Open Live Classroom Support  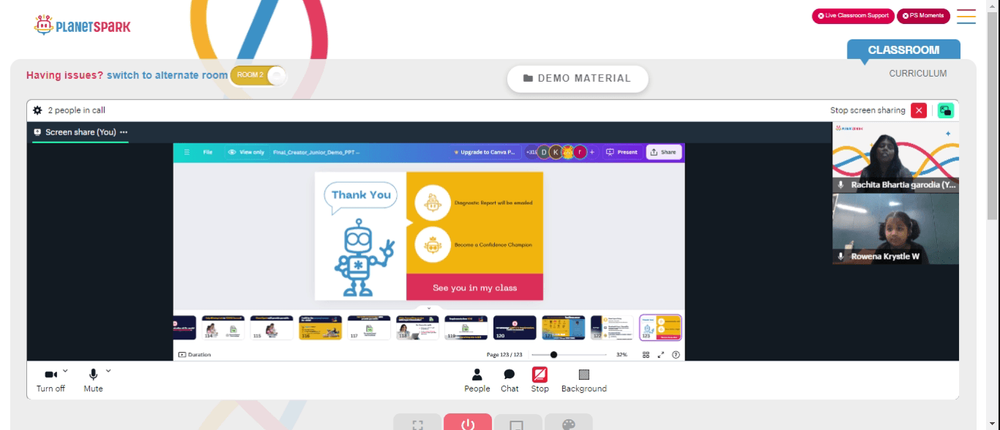click(x=853, y=16)
